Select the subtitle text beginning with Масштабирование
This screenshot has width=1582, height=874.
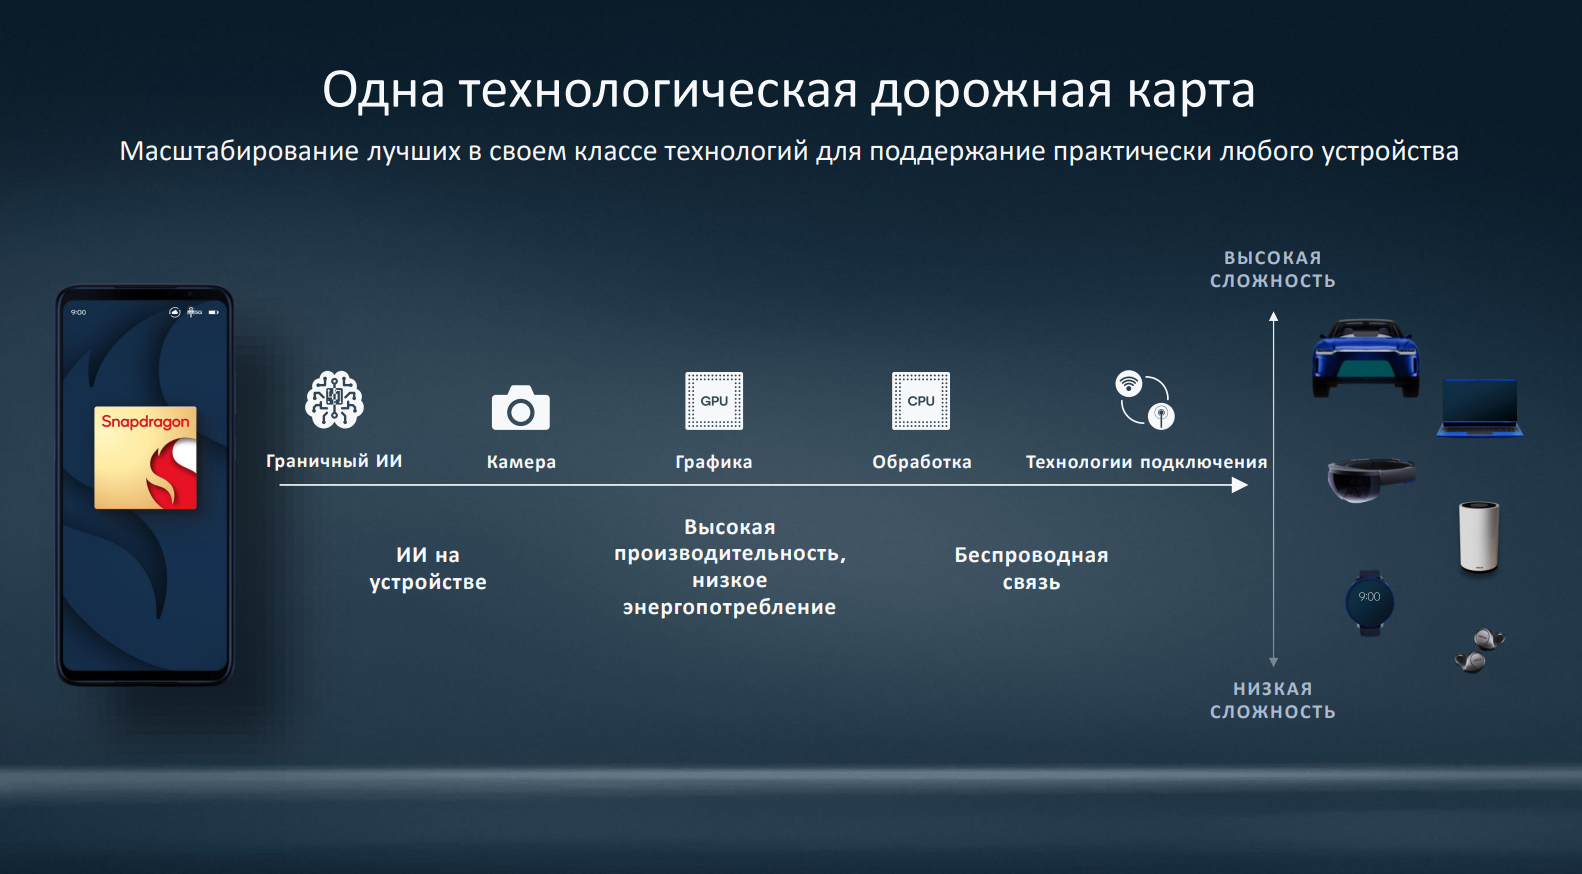click(788, 151)
